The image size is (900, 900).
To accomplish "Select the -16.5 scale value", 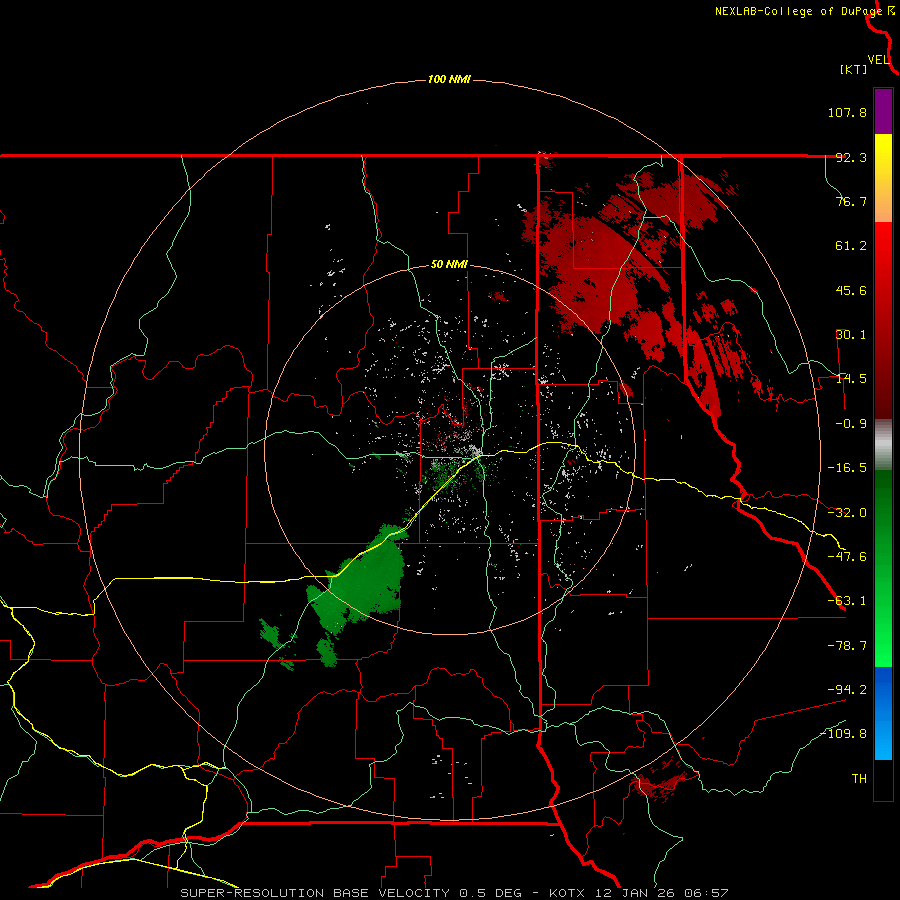I will 847,468.
